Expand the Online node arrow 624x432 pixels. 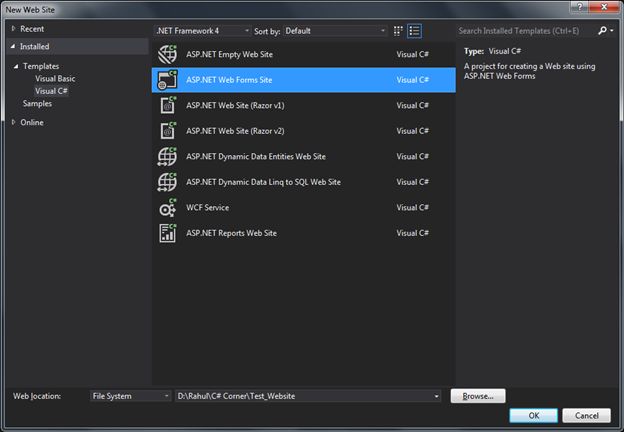[x=13, y=122]
